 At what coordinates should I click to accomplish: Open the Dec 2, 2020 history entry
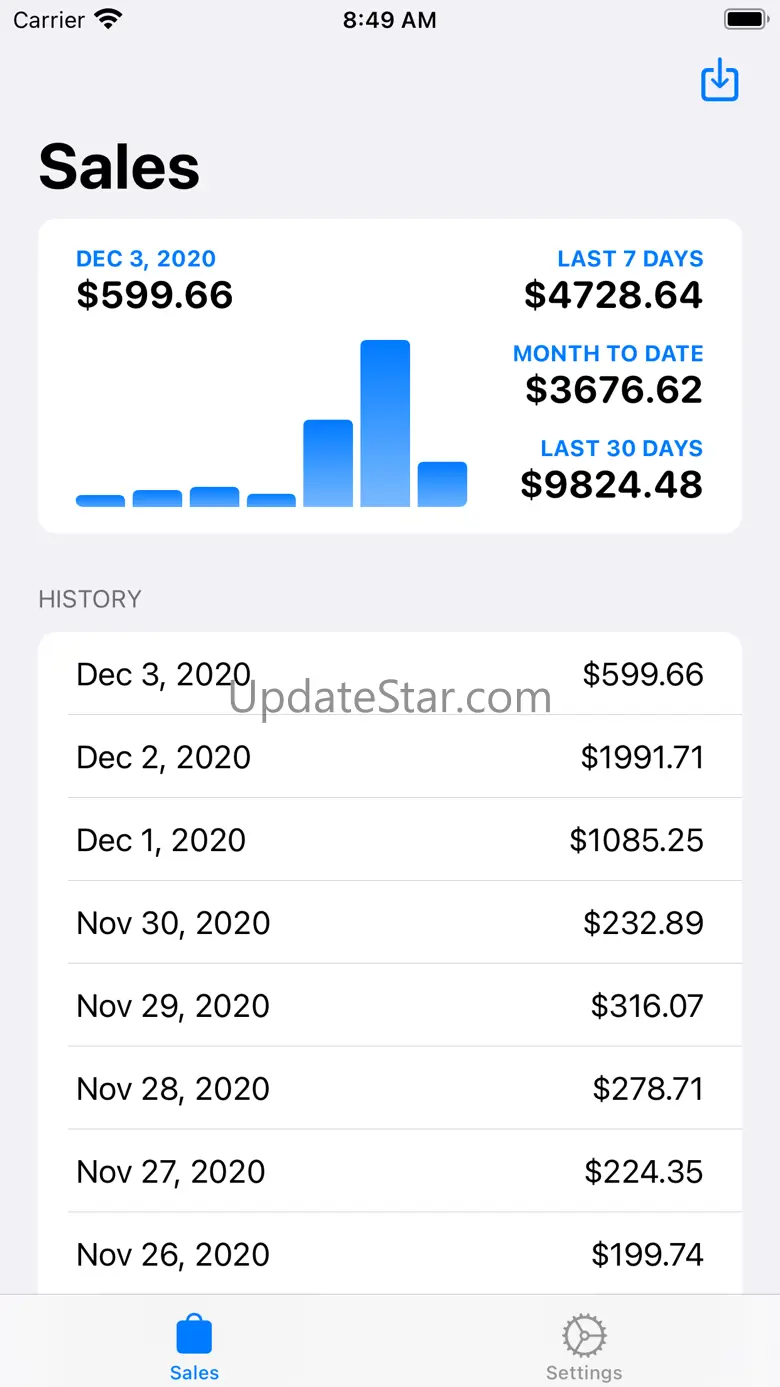click(390, 757)
